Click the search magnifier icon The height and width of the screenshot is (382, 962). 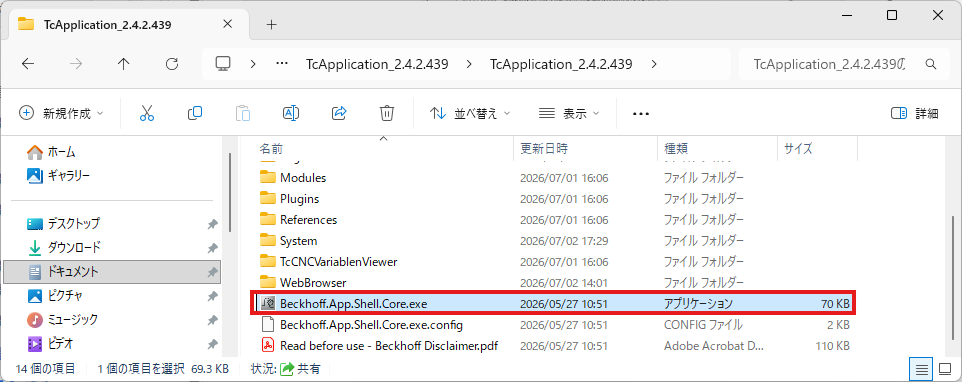pyautogui.click(x=931, y=64)
